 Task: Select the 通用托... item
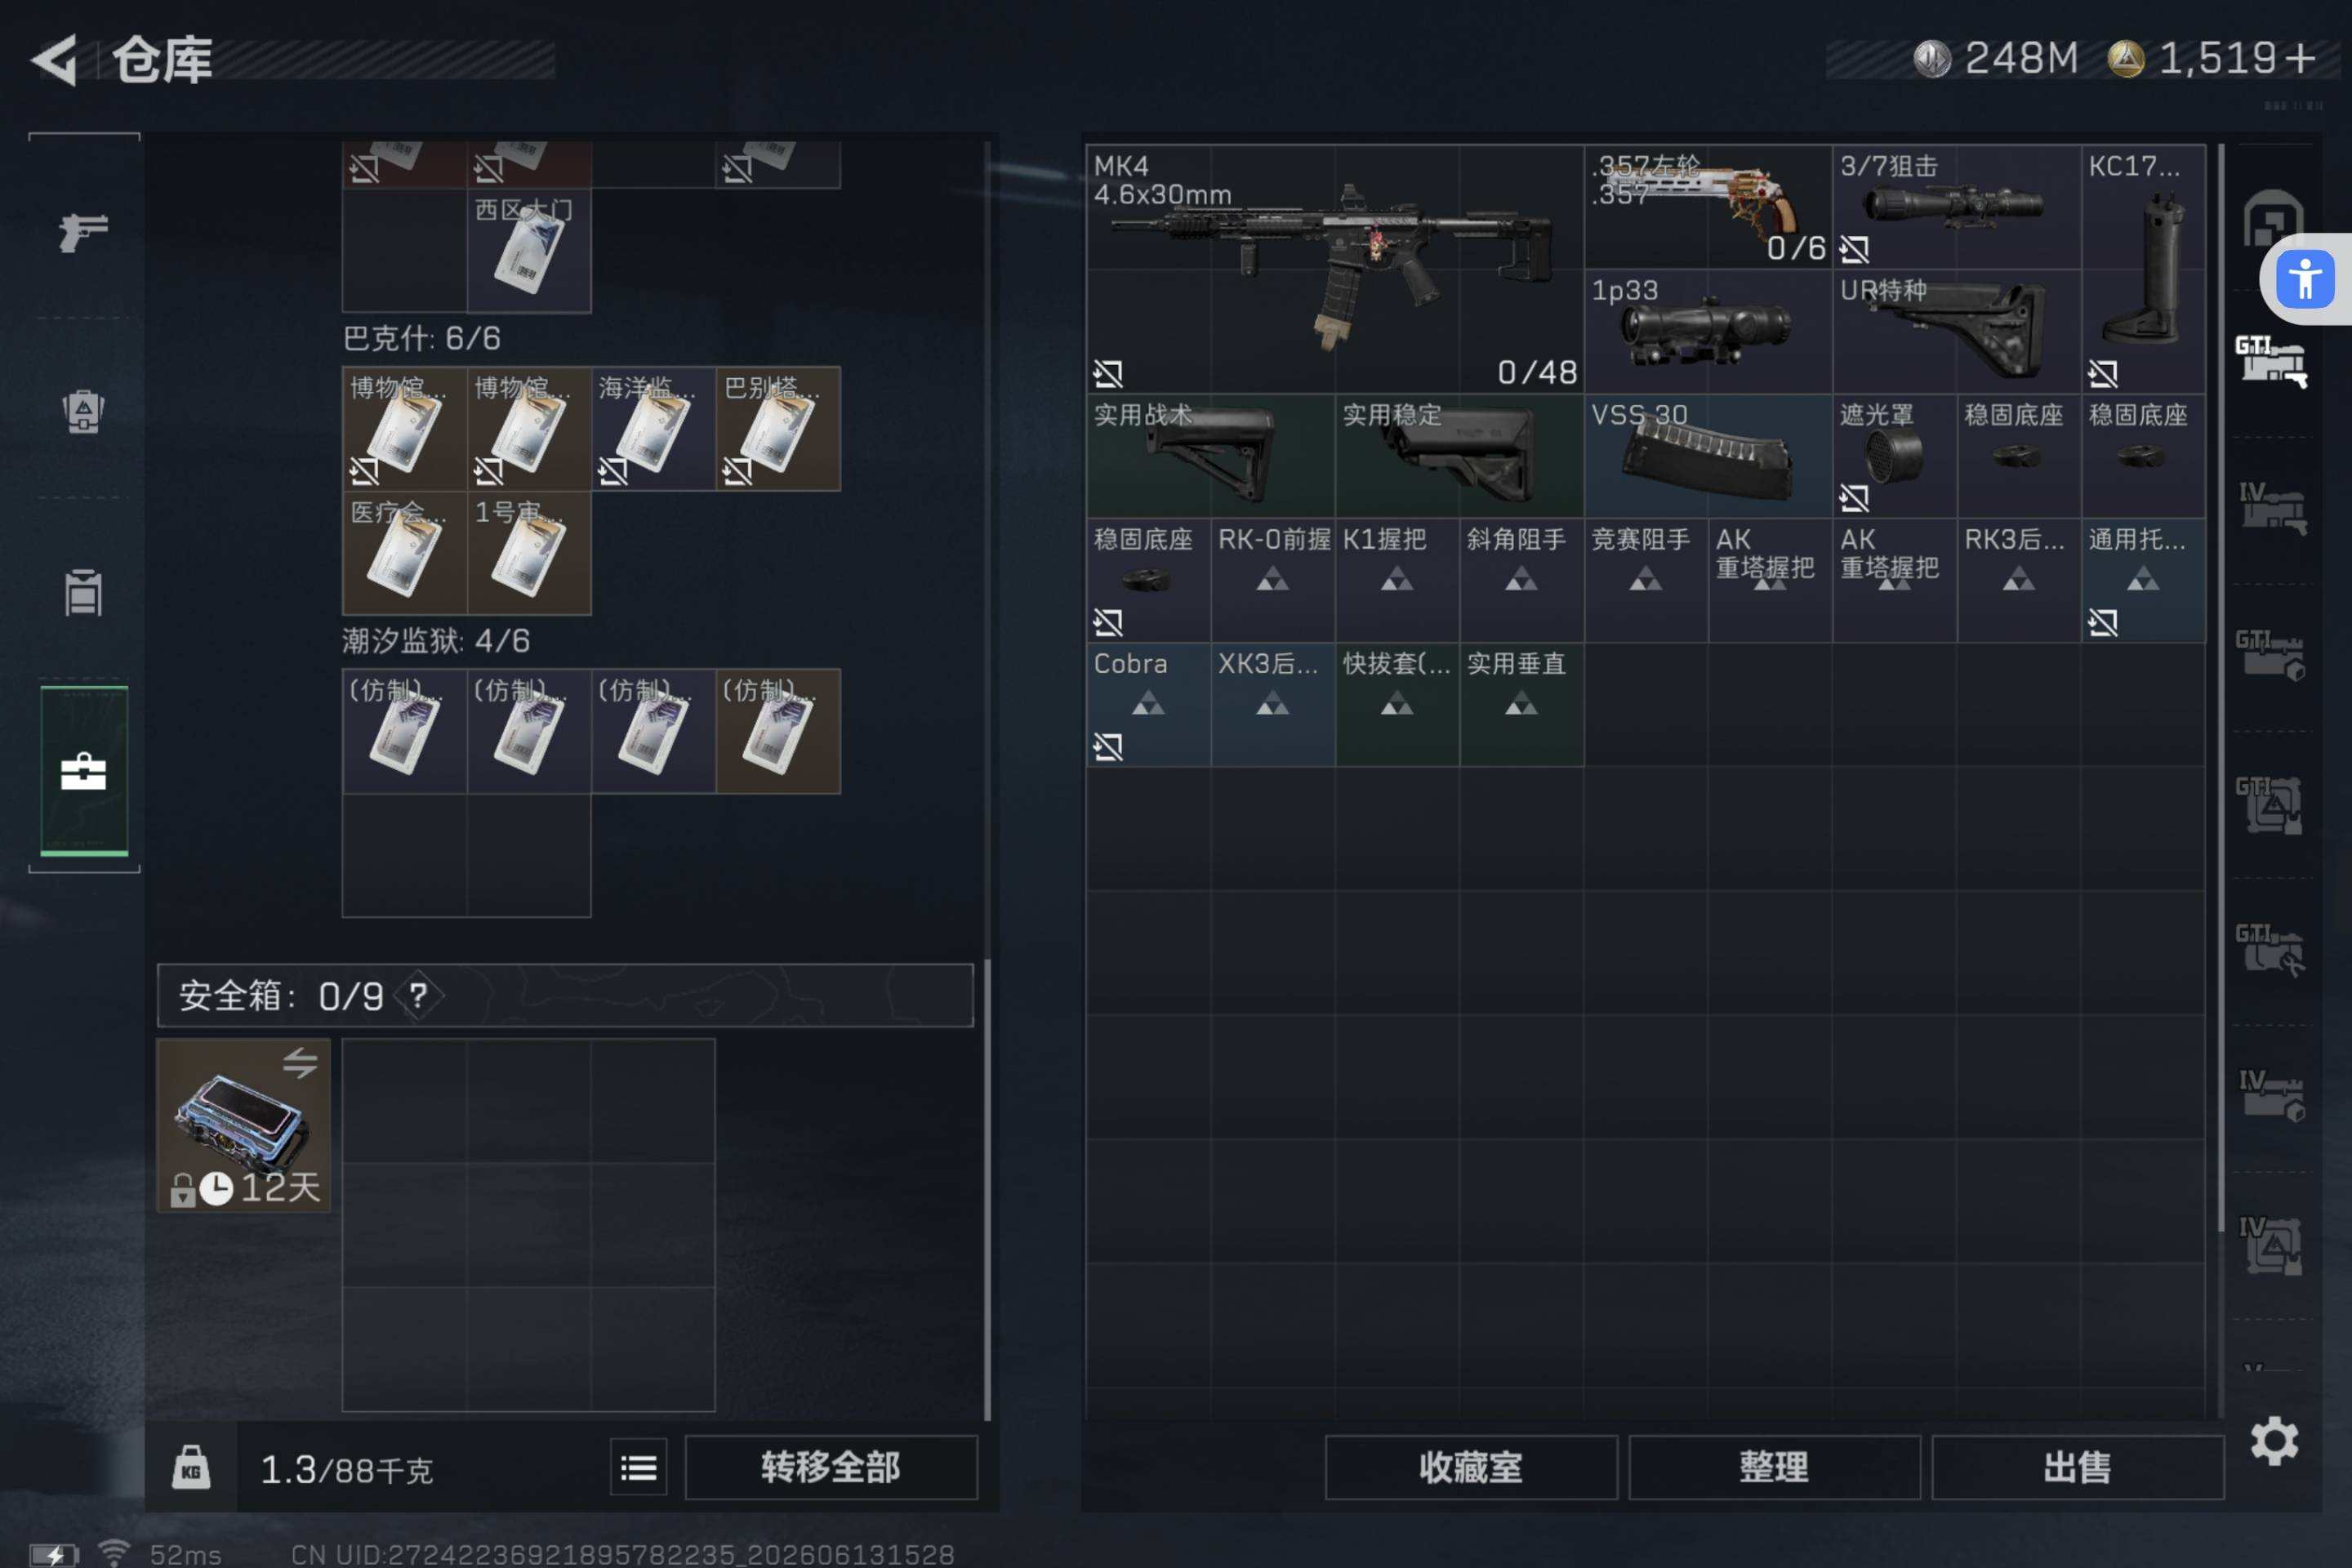click(2143, 580)
